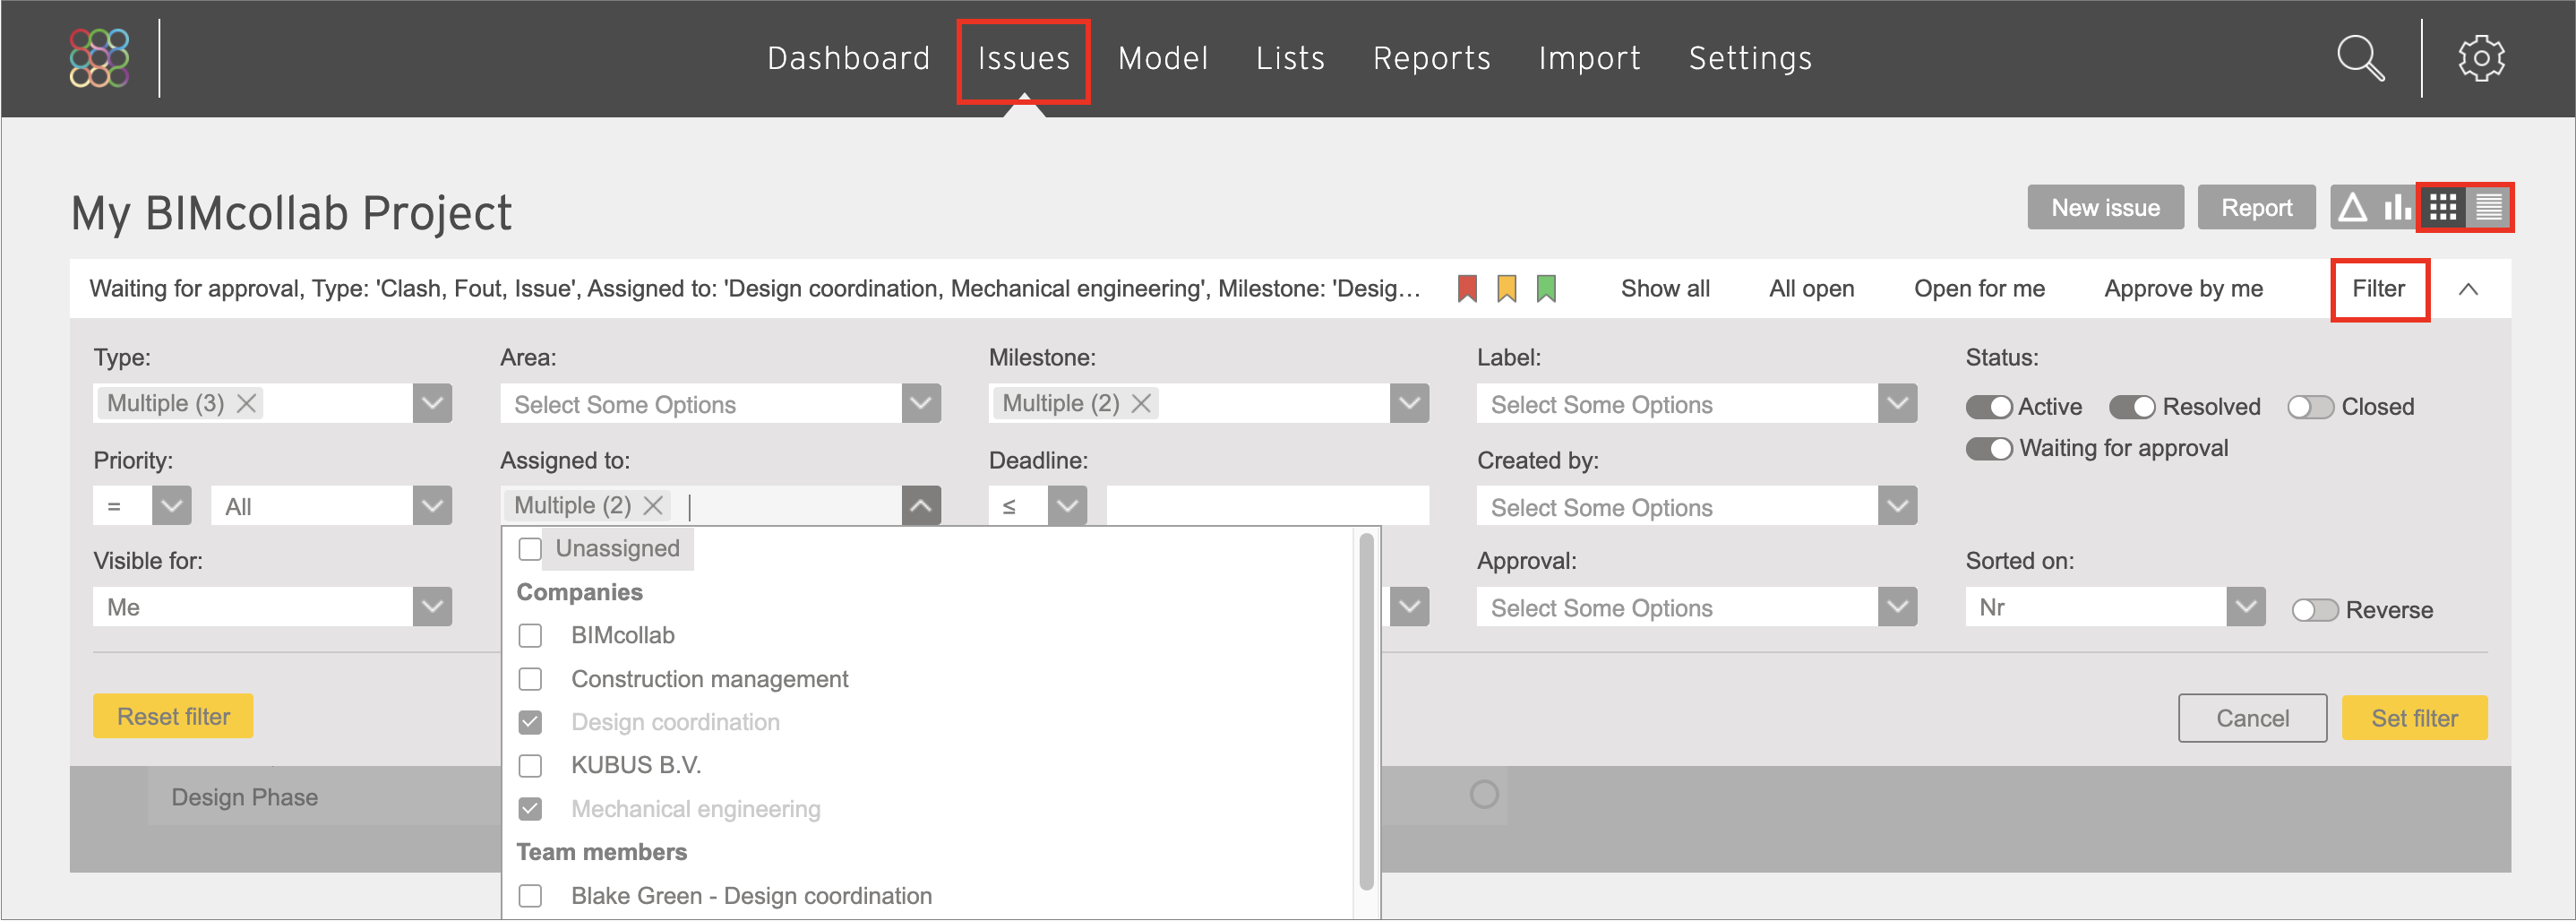Open the gear settings icon in header
Viewport: 2576px width, 921px height.
(2482, 58)
